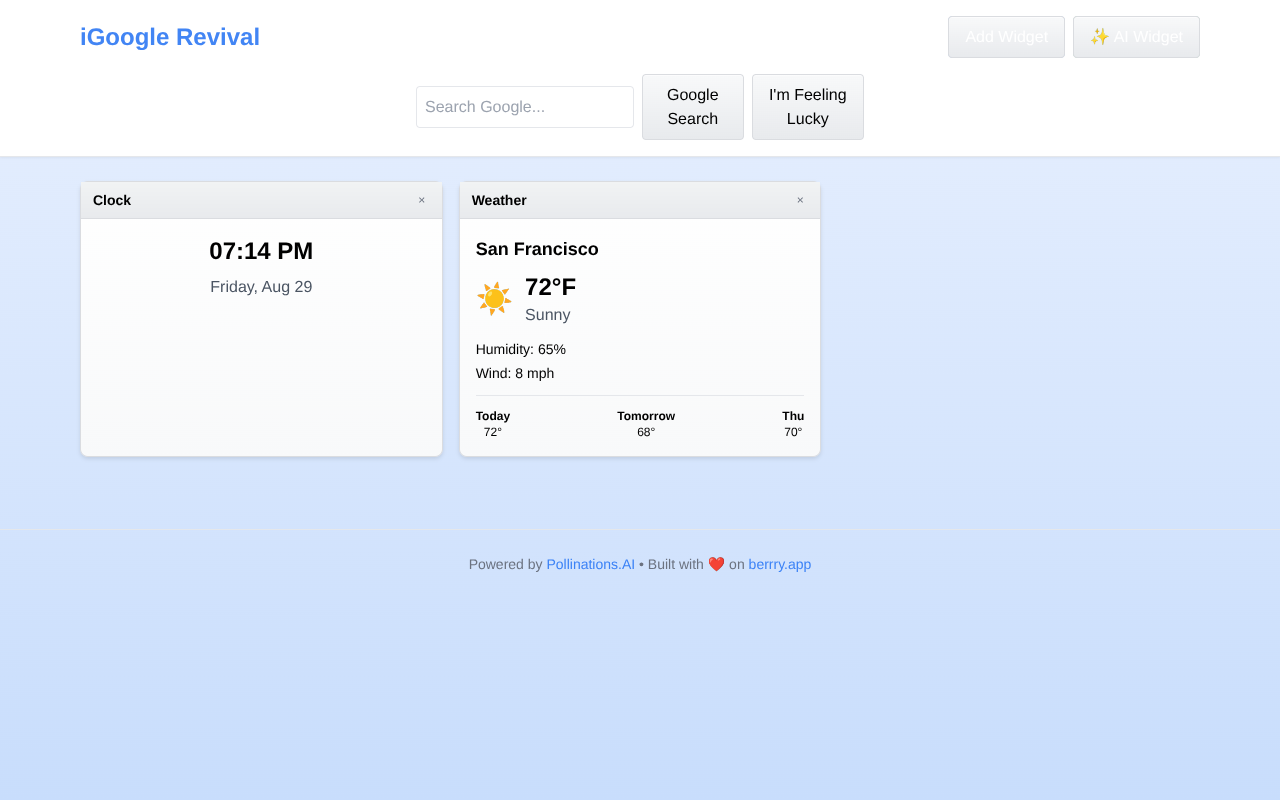Click the sparkle icon on AI Widget button
The image size is (1280, 800).
click(1100, 36)
